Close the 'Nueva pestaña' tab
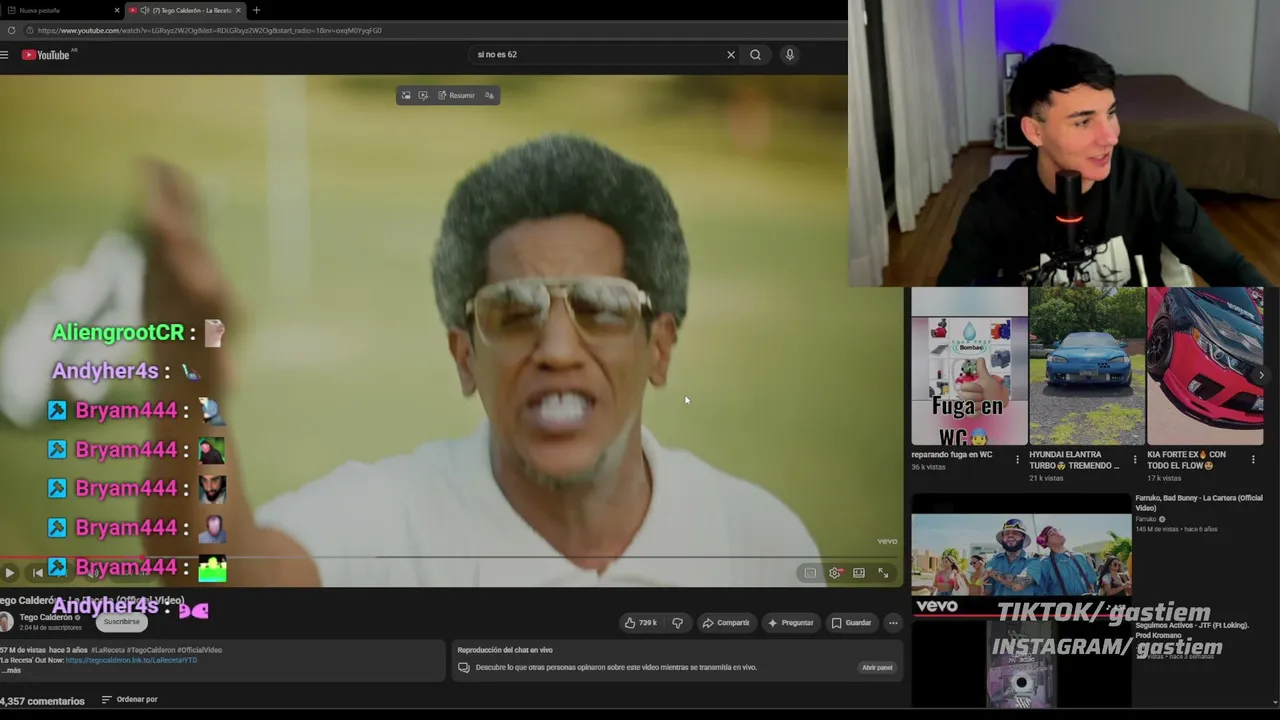This screenshot has width=1280, height=720. coord(117,10)
